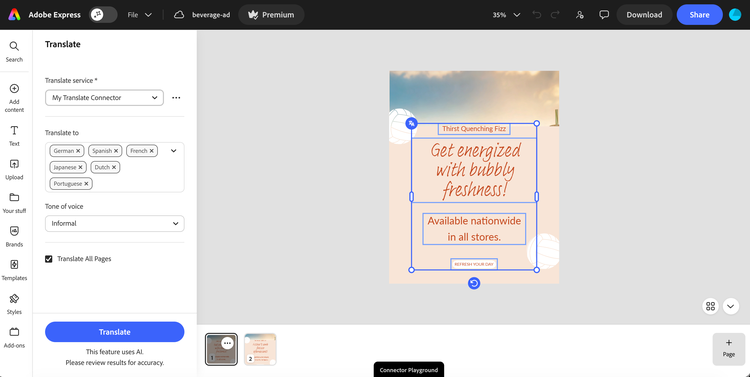The height and width of the screenshot is (377, 750).
Task: Click the Redo arrow
Action: click(x=555, y=15)
